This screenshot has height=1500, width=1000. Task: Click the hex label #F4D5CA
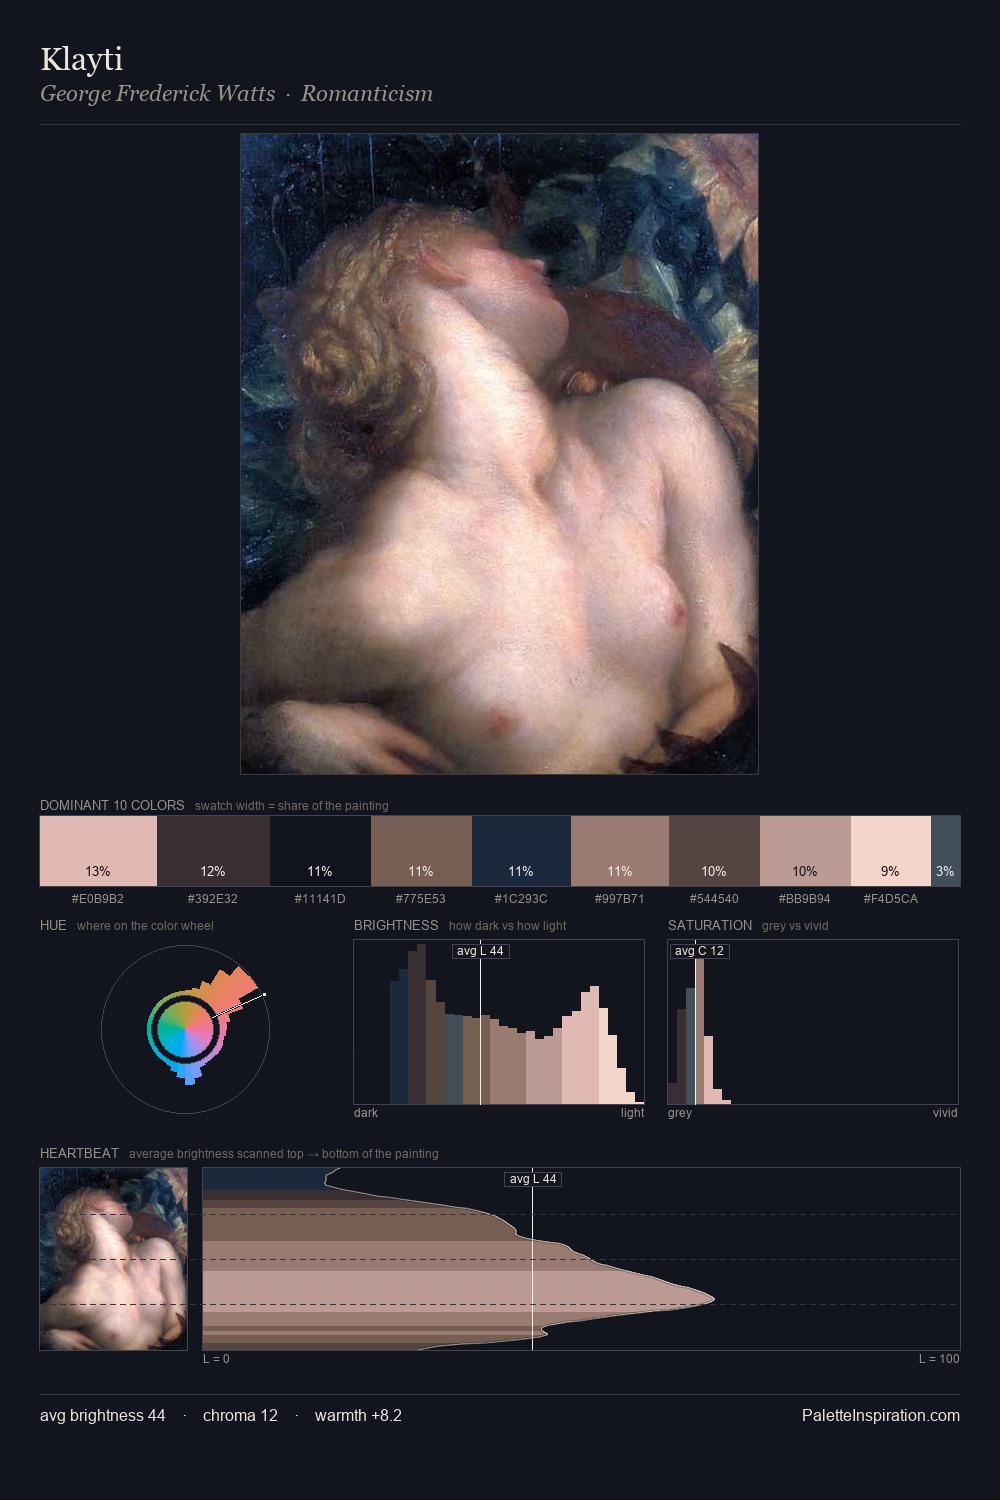coord(891,899)
